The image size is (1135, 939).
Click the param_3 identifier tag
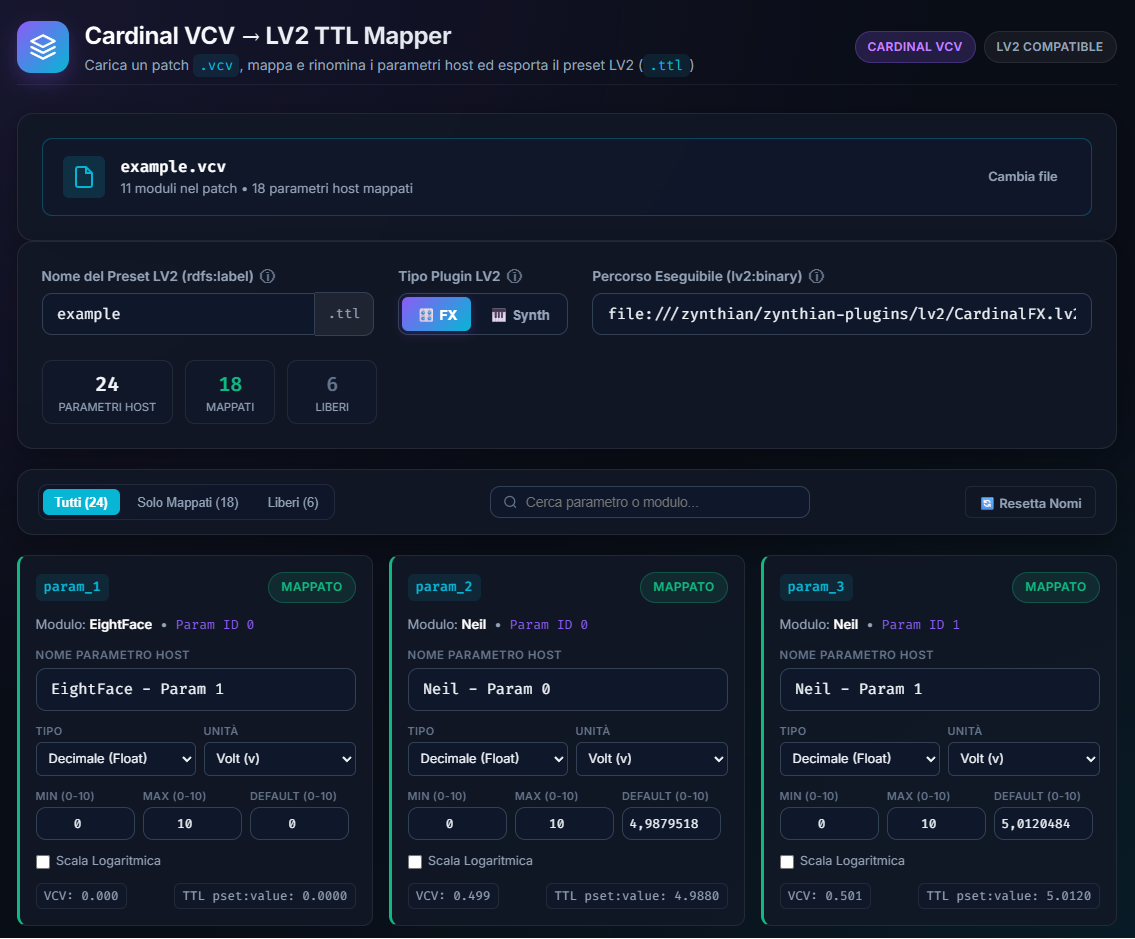pyautogui.click(x=816, y=587)
